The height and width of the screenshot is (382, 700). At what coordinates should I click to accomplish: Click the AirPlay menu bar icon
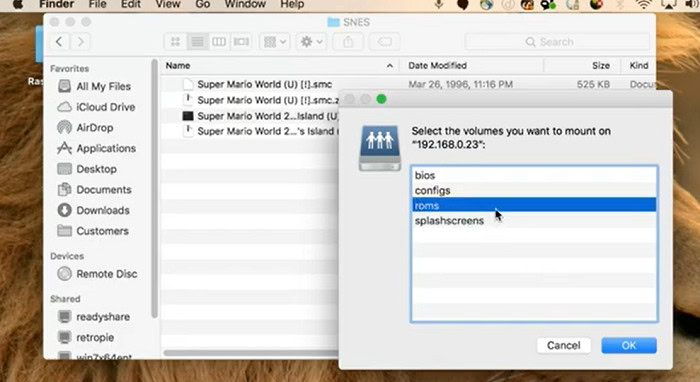coord(668,4)
